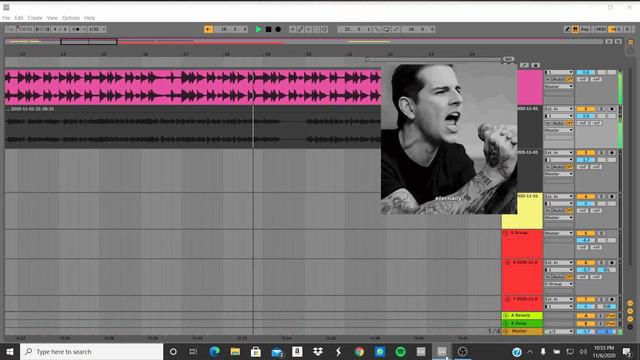Open the Edit menu
Viewport: 640px width, 360px height.
tap(19, 18)
